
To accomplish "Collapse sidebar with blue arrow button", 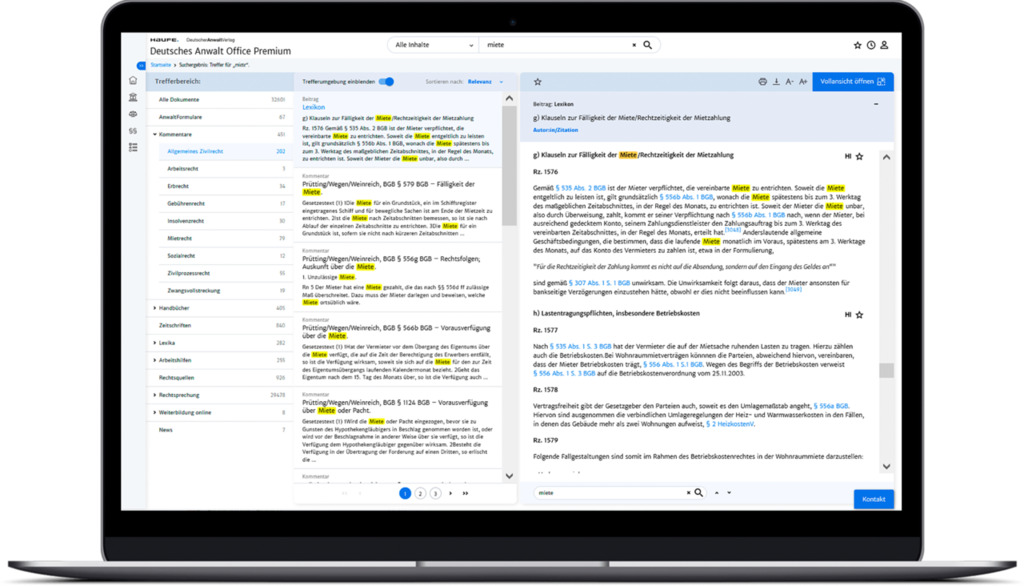I will click(141, 65).
